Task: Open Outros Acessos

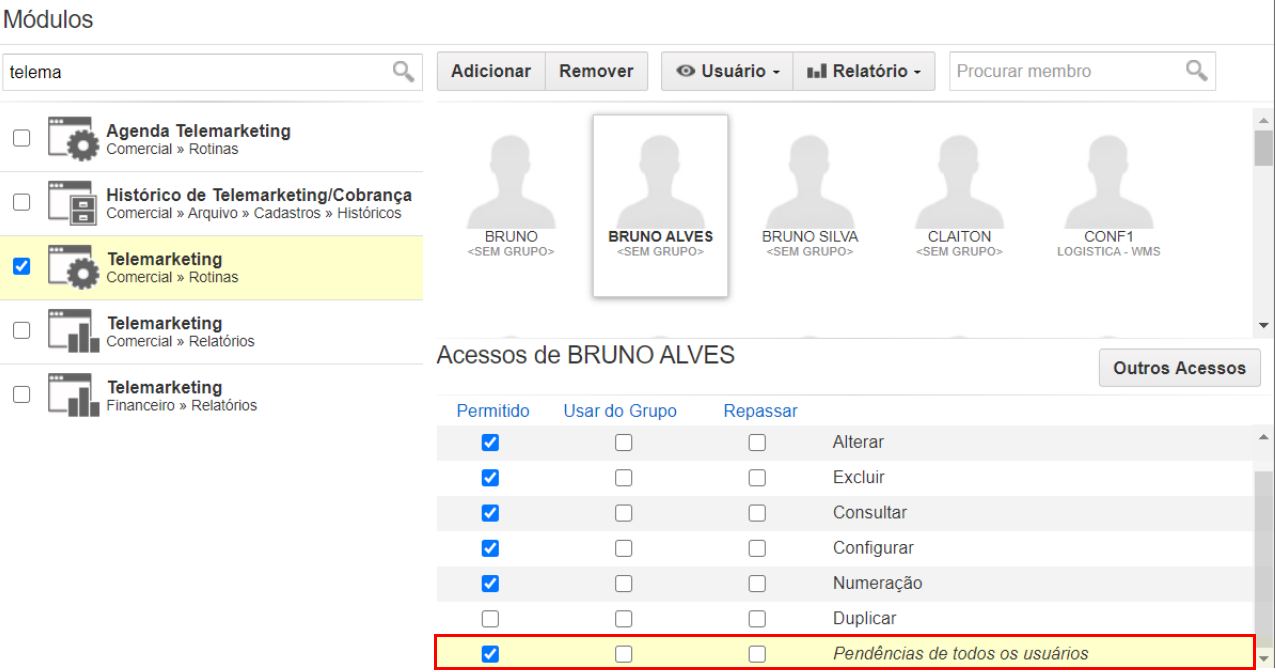Action: pos(1180,368)
